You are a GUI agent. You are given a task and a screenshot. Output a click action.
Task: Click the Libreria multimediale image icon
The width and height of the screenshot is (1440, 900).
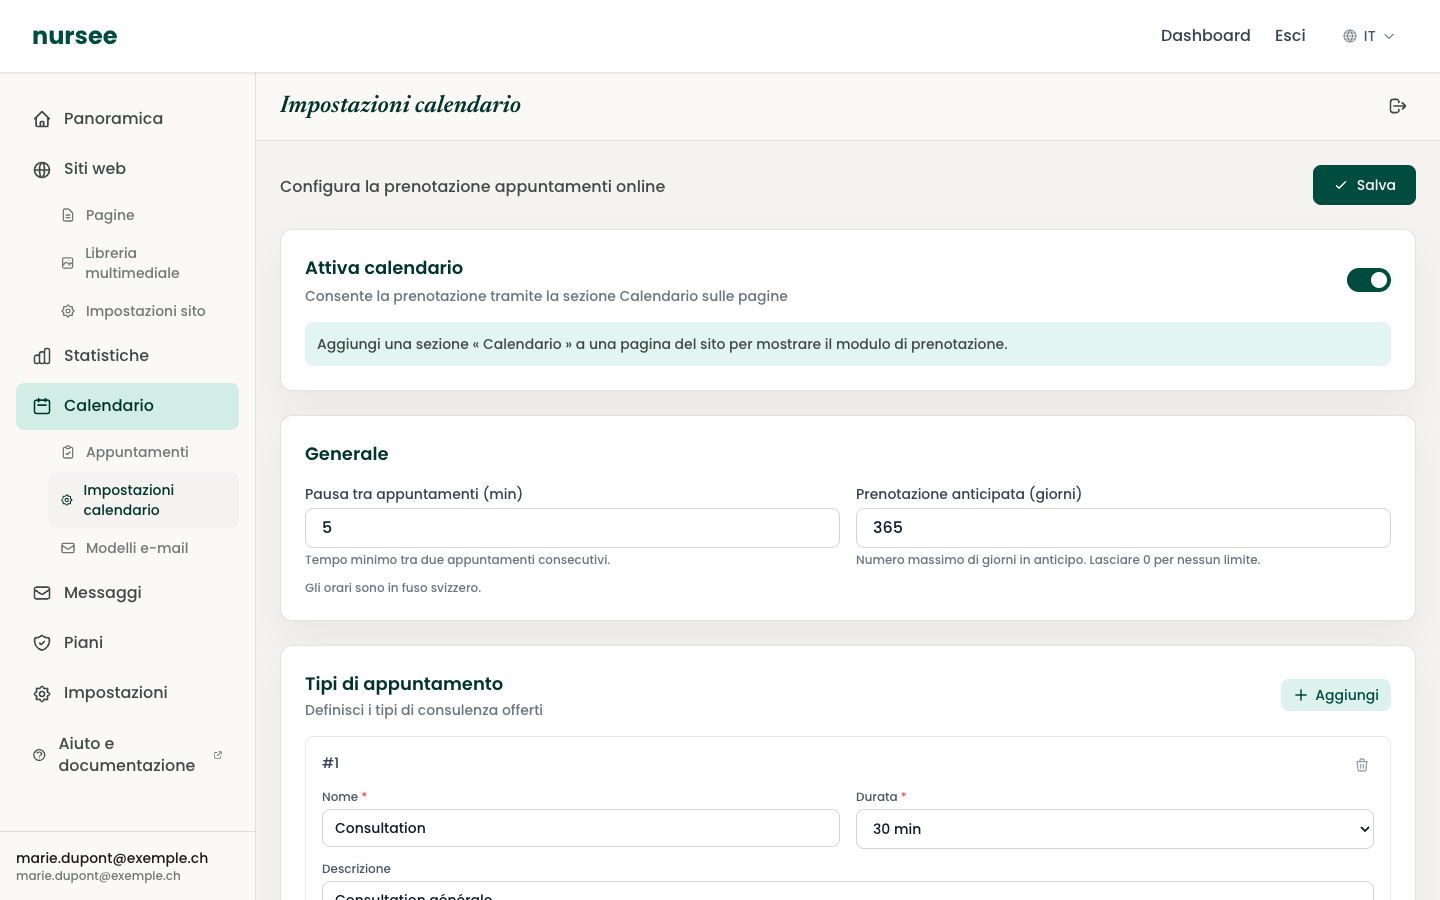click(x=68, y=263)
